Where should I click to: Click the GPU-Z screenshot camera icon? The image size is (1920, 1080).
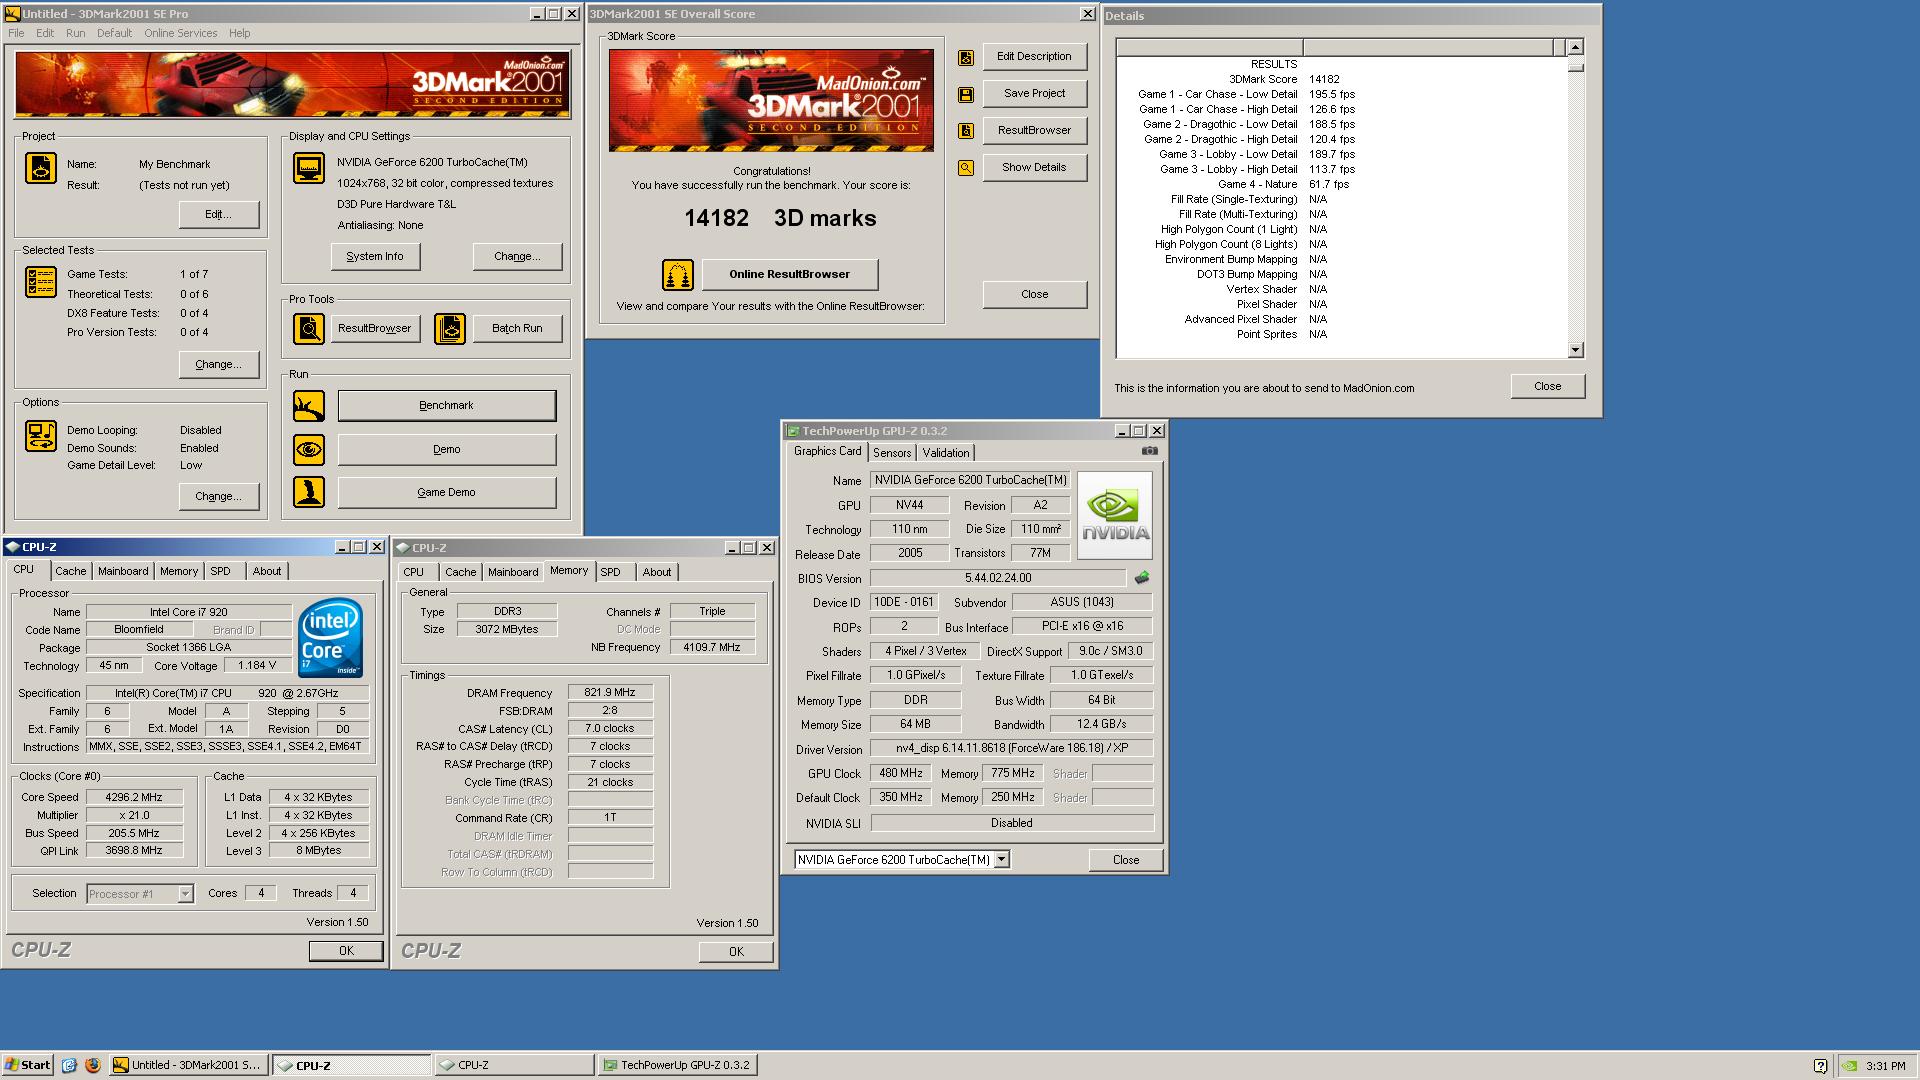coord(1150,451)
